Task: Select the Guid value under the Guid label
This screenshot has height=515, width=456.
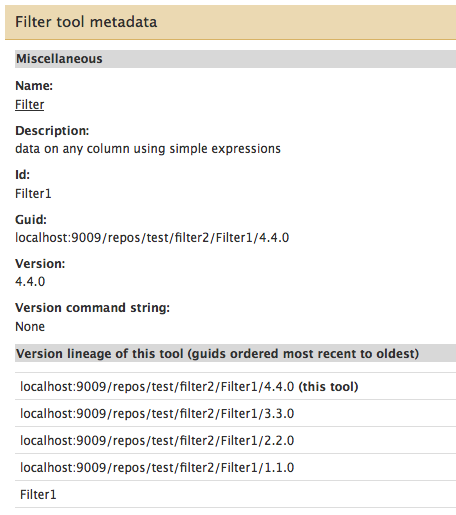Action: 152,238
